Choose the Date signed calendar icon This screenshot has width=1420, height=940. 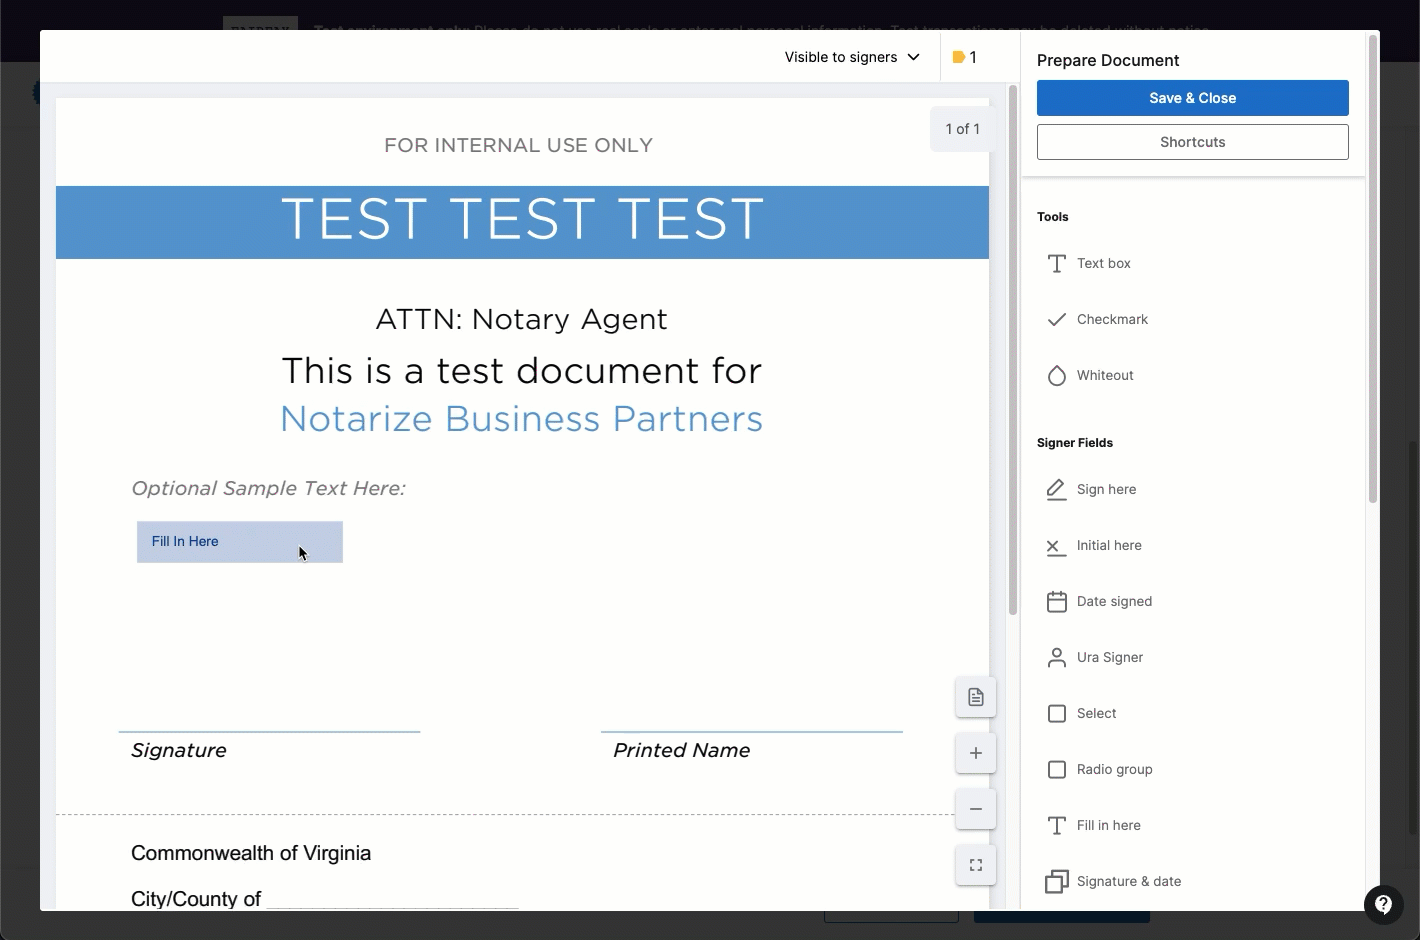1056,602
